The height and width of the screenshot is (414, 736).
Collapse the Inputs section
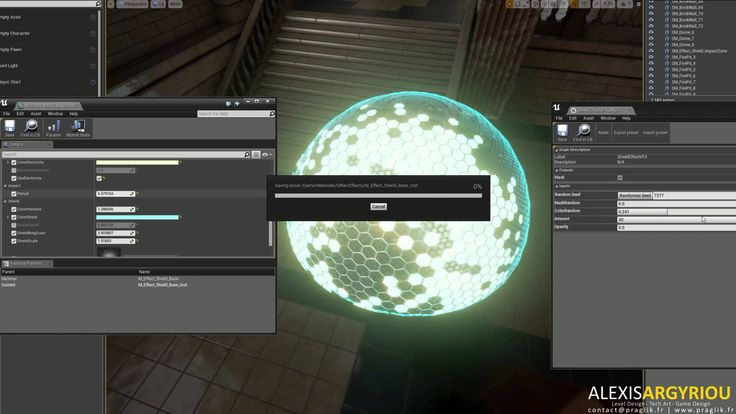pyautogui.click(x=557, y=186)
